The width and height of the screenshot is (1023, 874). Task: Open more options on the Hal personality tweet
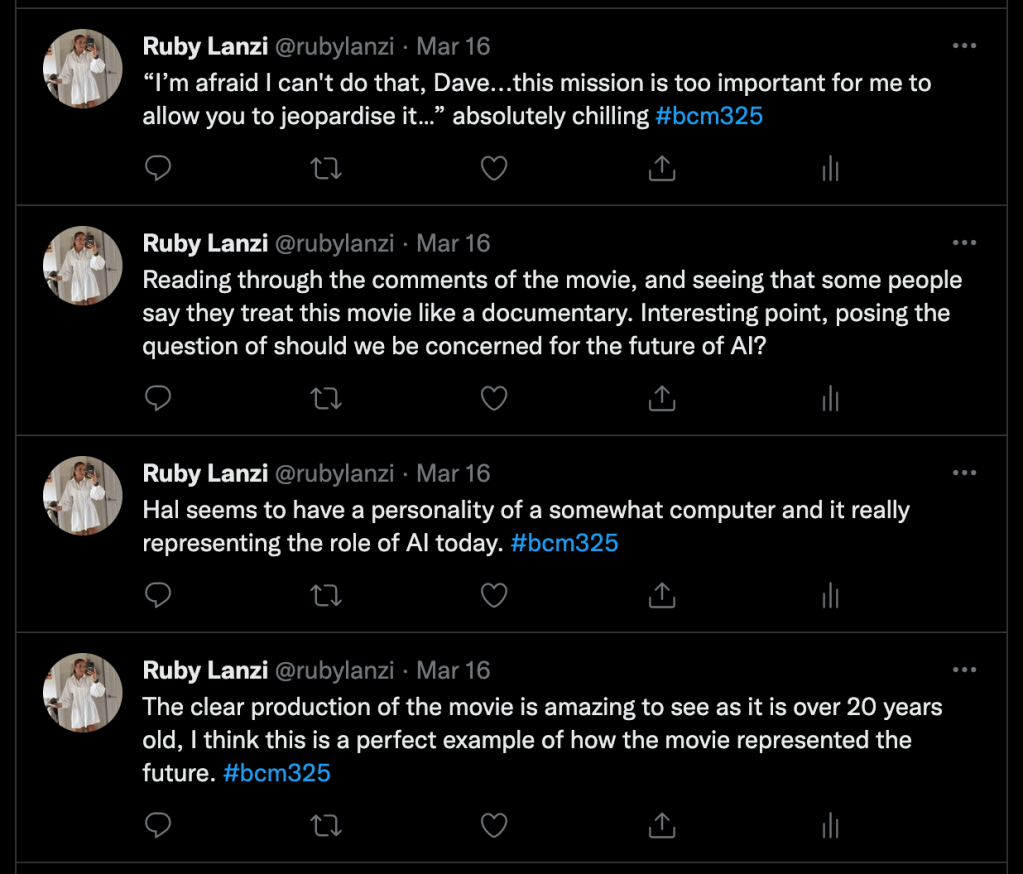point(964,473)
